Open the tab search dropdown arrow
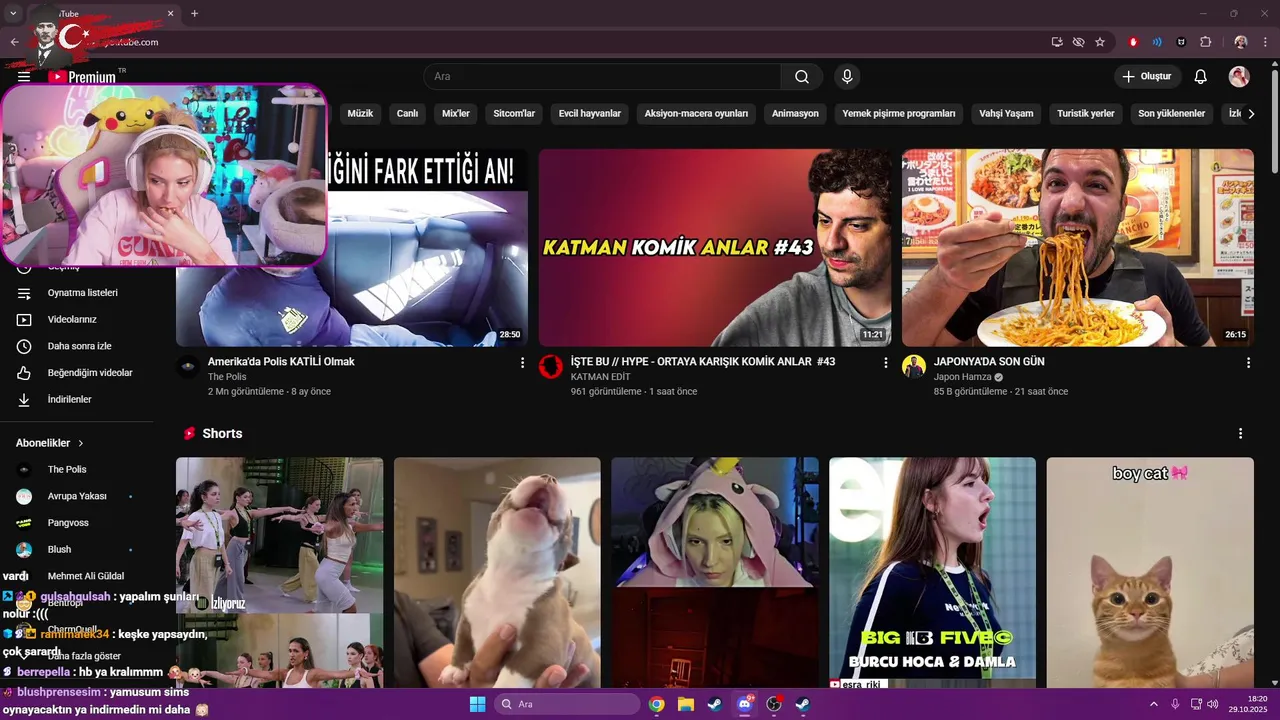The height and width of the screenshot is (720, 1280). pos(14,14)
